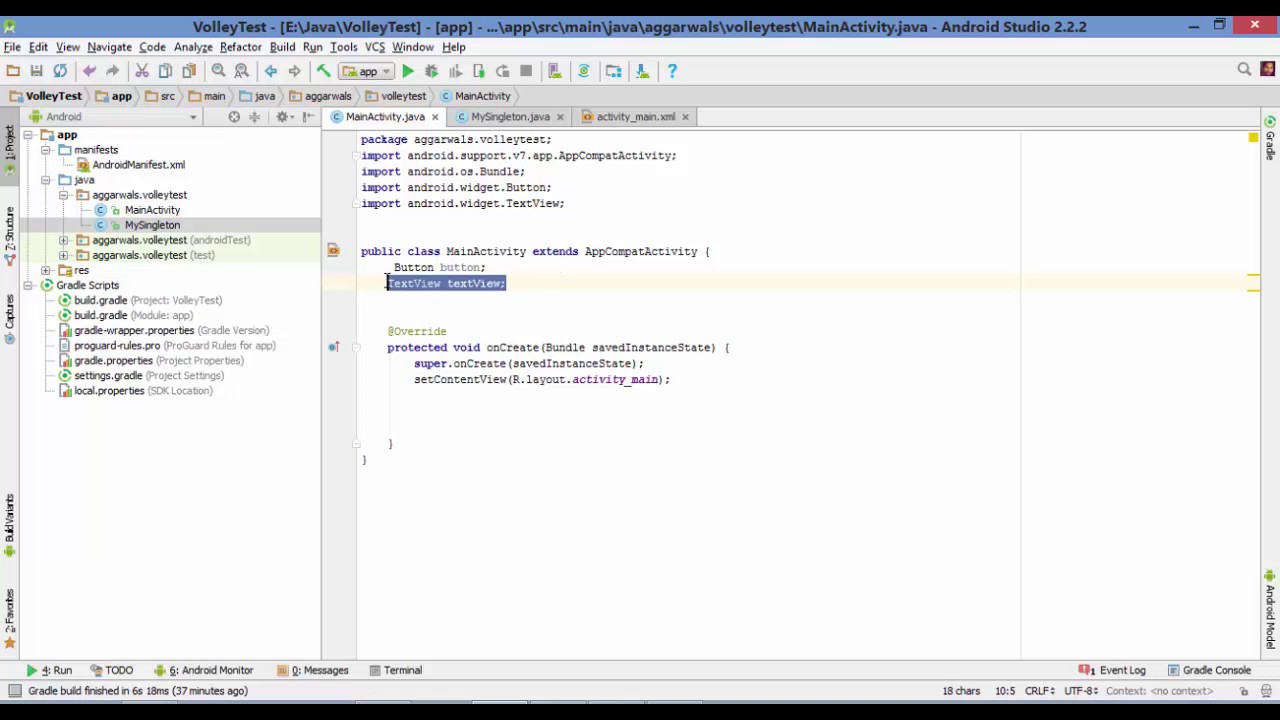Open SDK Manager icon
The image size is (1280, 720).
coord(642,71)
